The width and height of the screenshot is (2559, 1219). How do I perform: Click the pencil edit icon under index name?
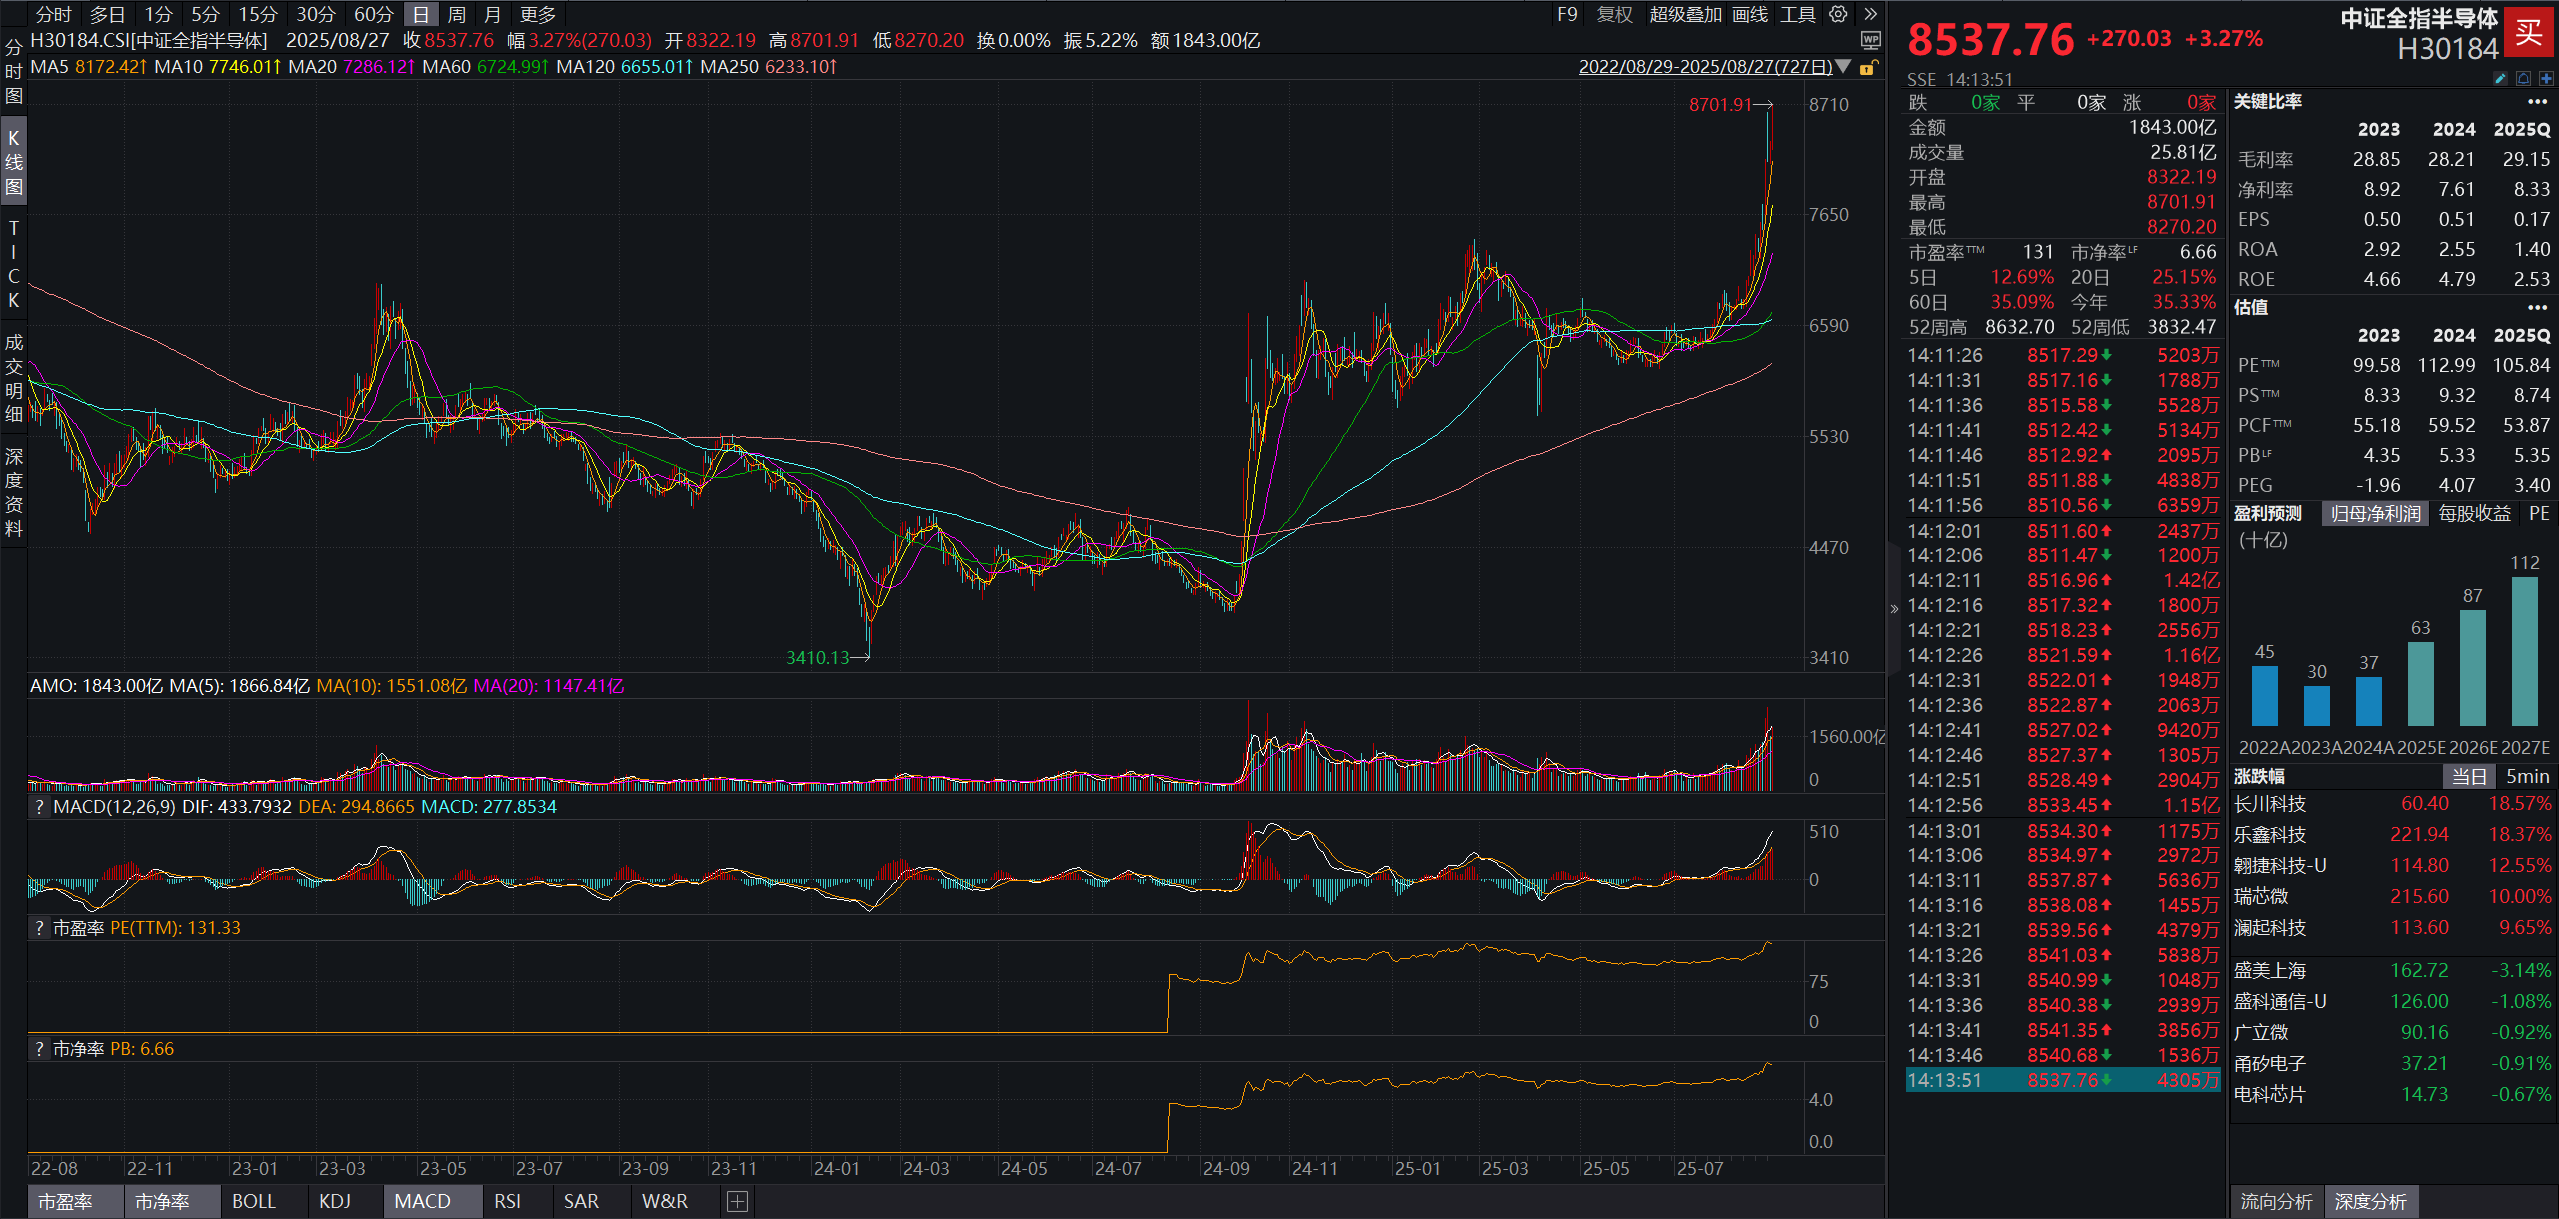[x=2501, y=78]
